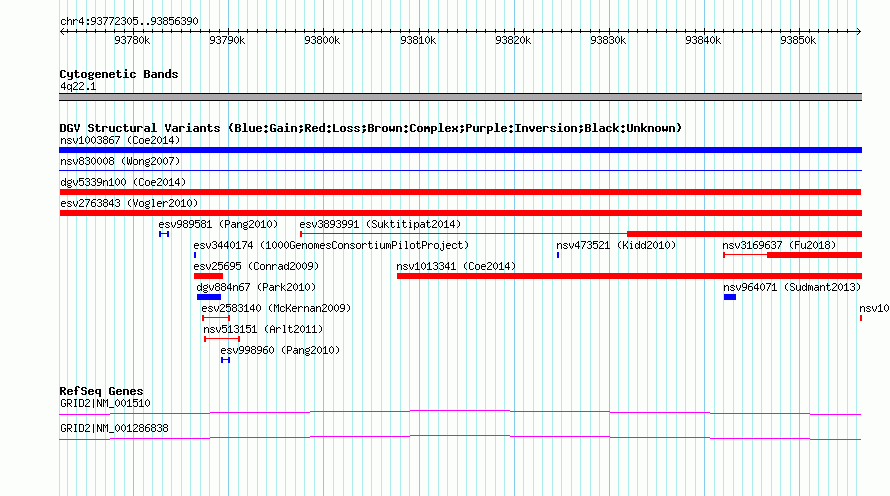This screenshot has width=890, height=496.
Task: Open the esv2583140 (McKernan2009) label
Action: (x=276, y=308)
